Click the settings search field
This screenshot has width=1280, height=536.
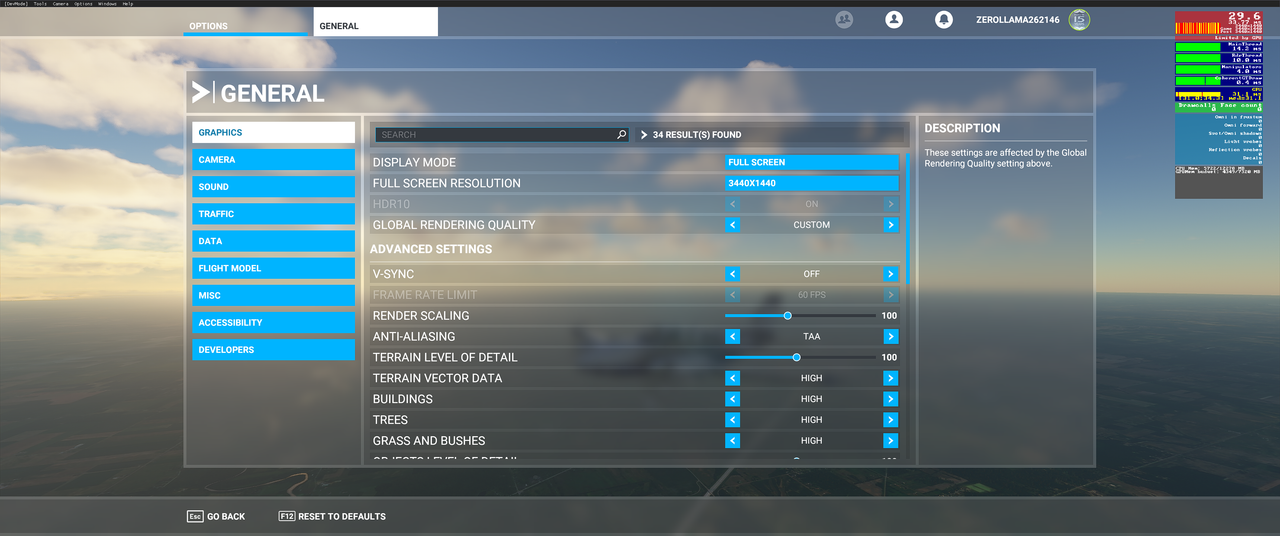point(502,134)
